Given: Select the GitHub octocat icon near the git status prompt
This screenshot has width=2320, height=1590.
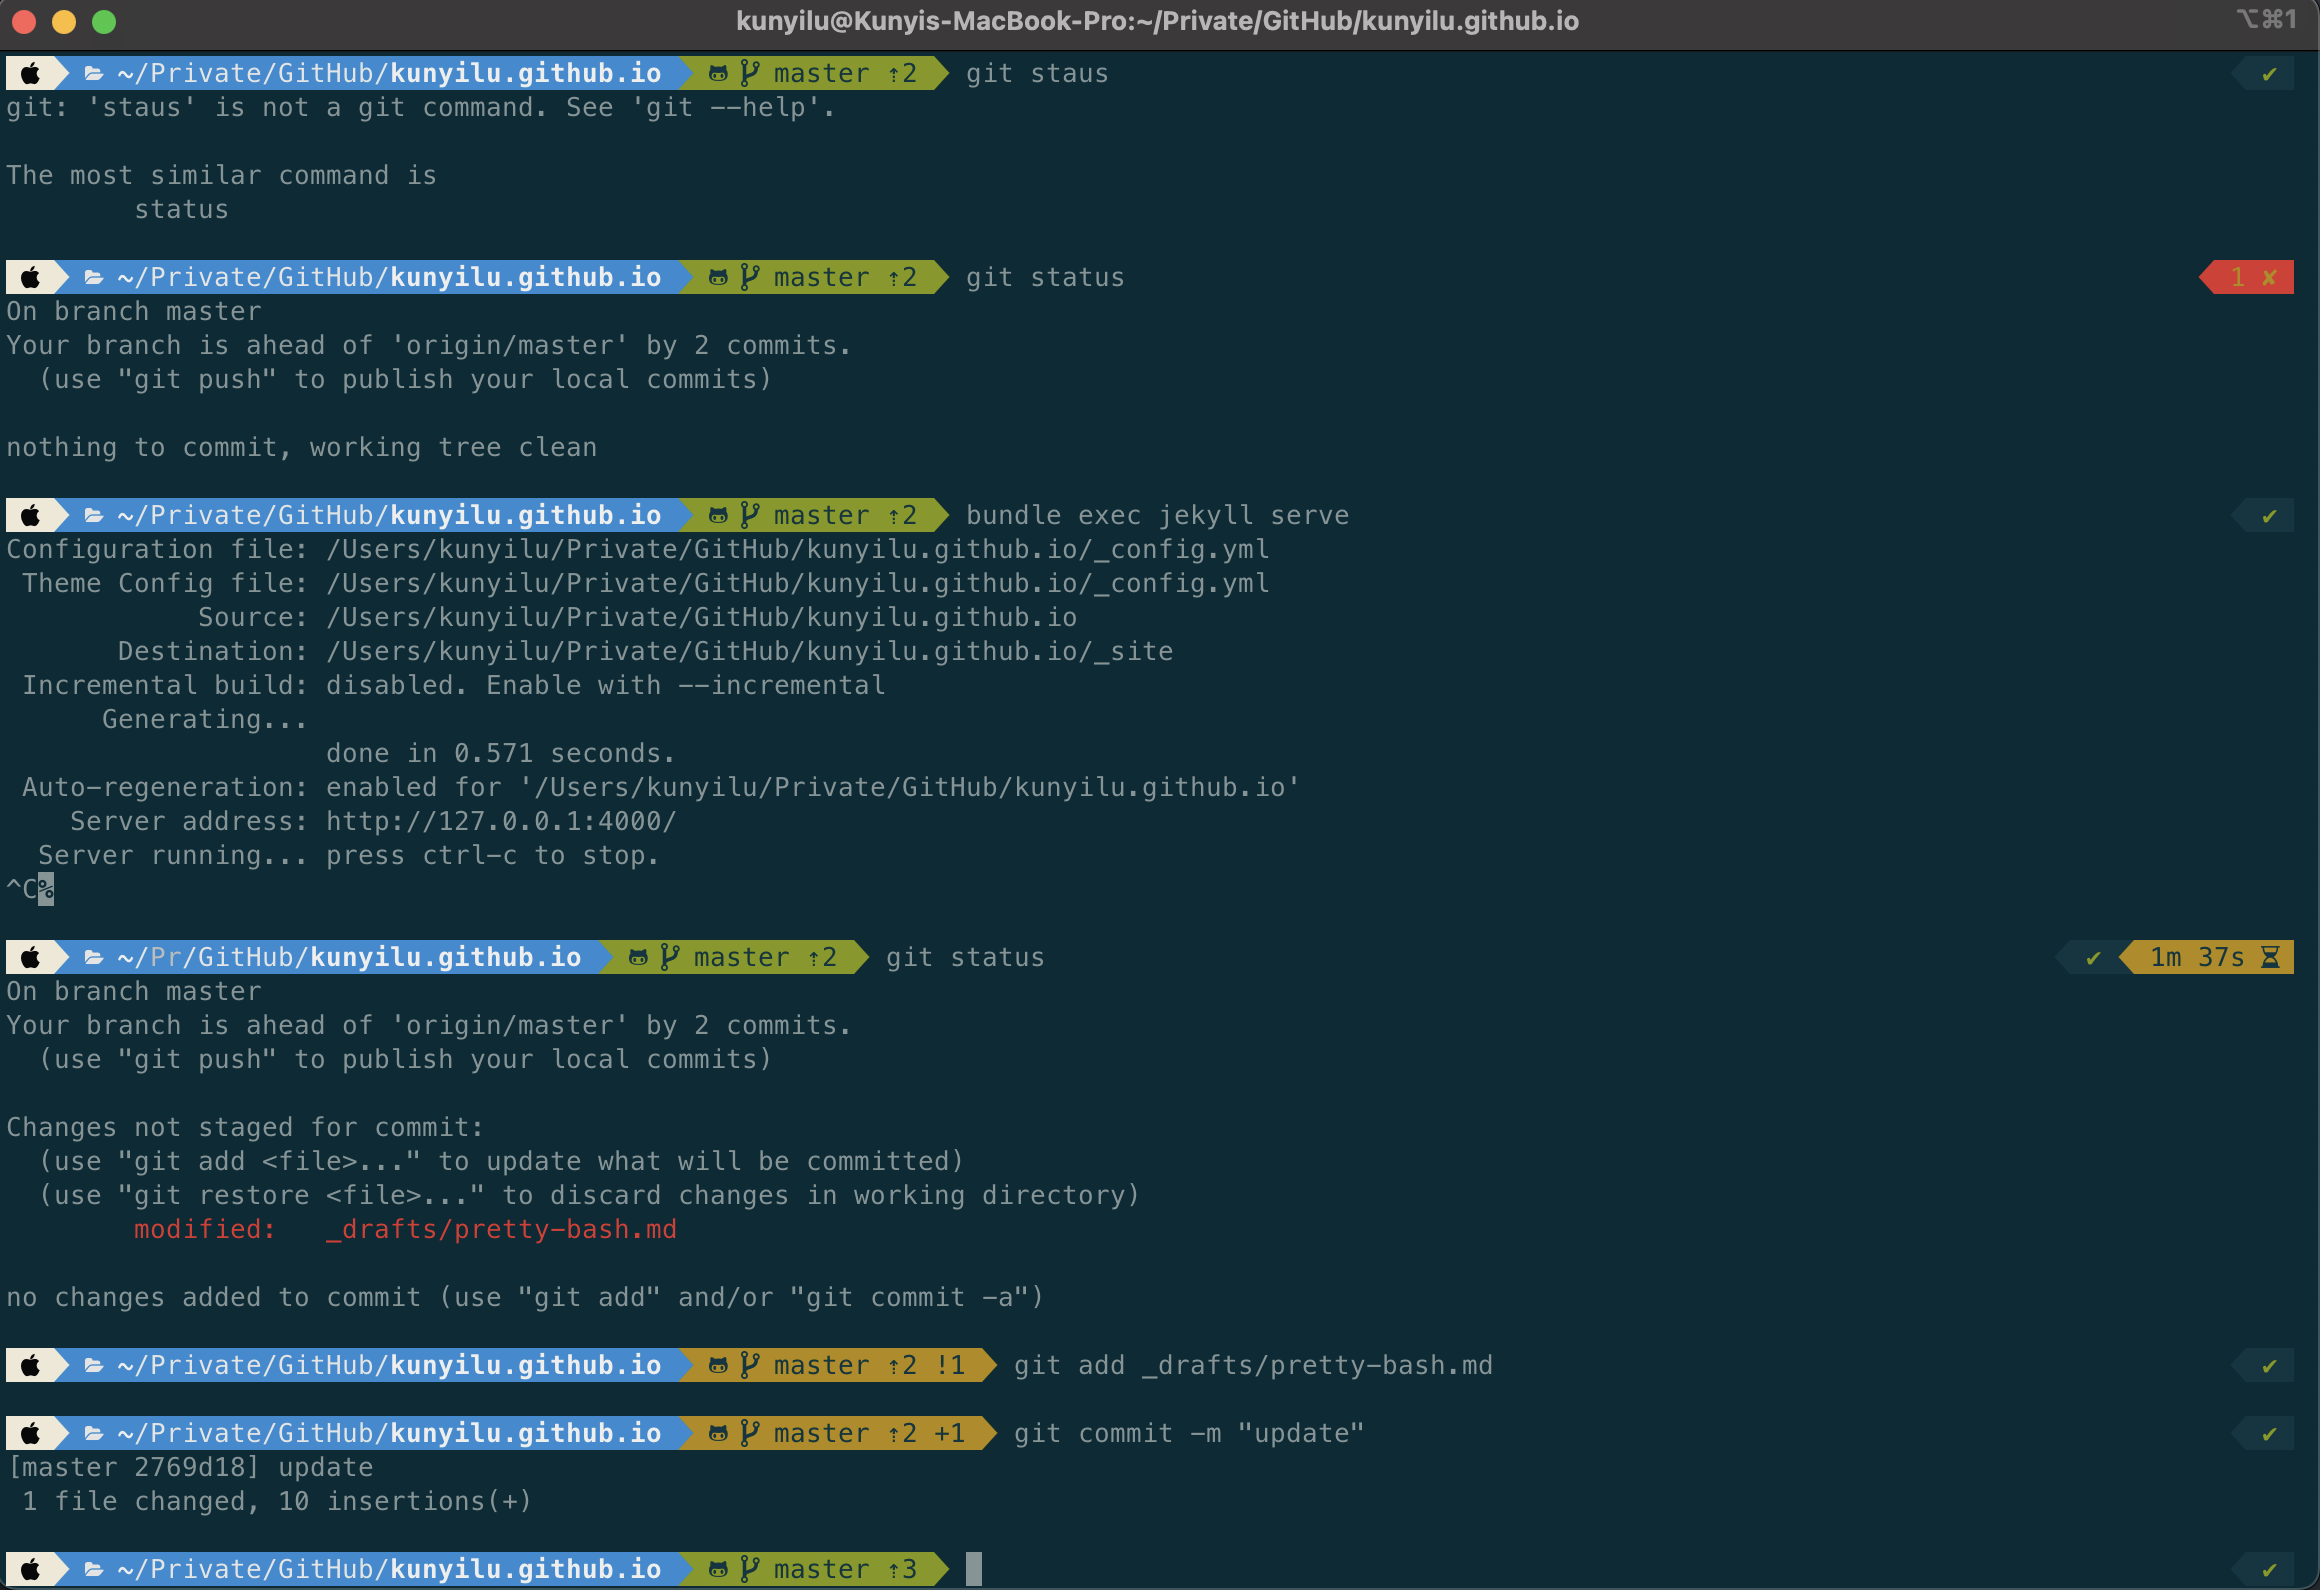Looking at the screenshot, I should coord(718,277).
